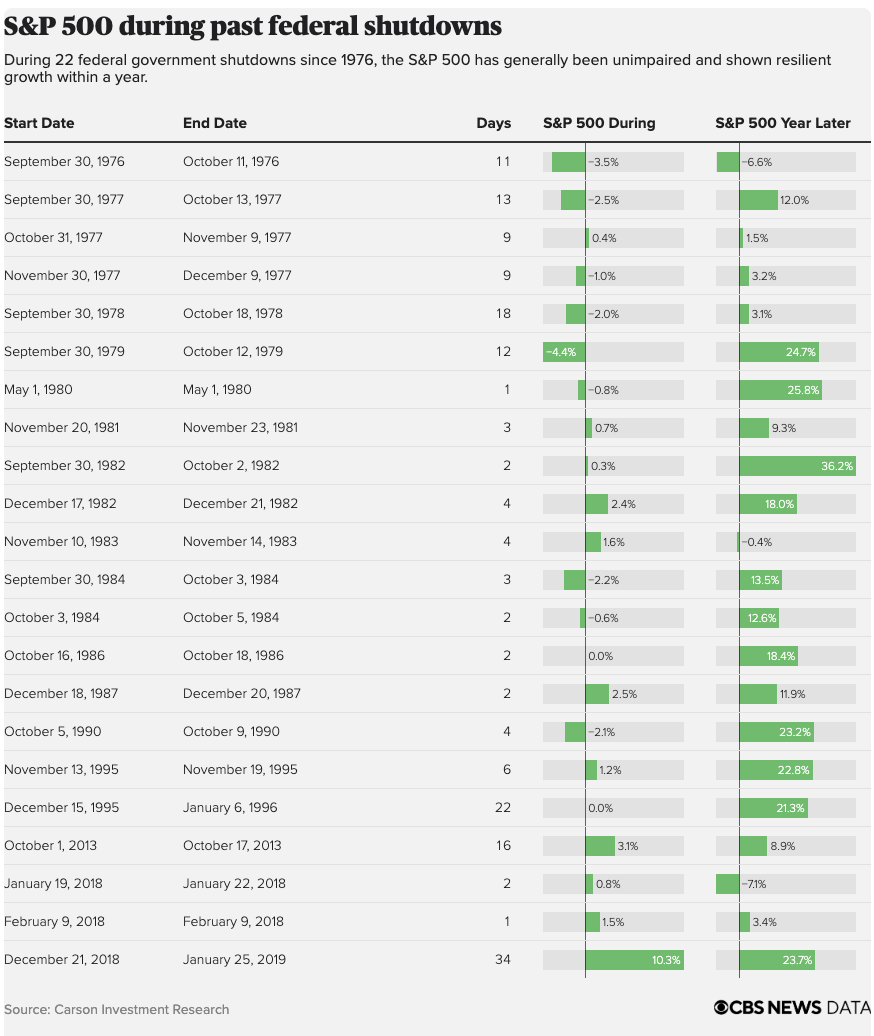Select the September 30, 1976 start date
This screenshot has height=1036, width=874.
64,162
